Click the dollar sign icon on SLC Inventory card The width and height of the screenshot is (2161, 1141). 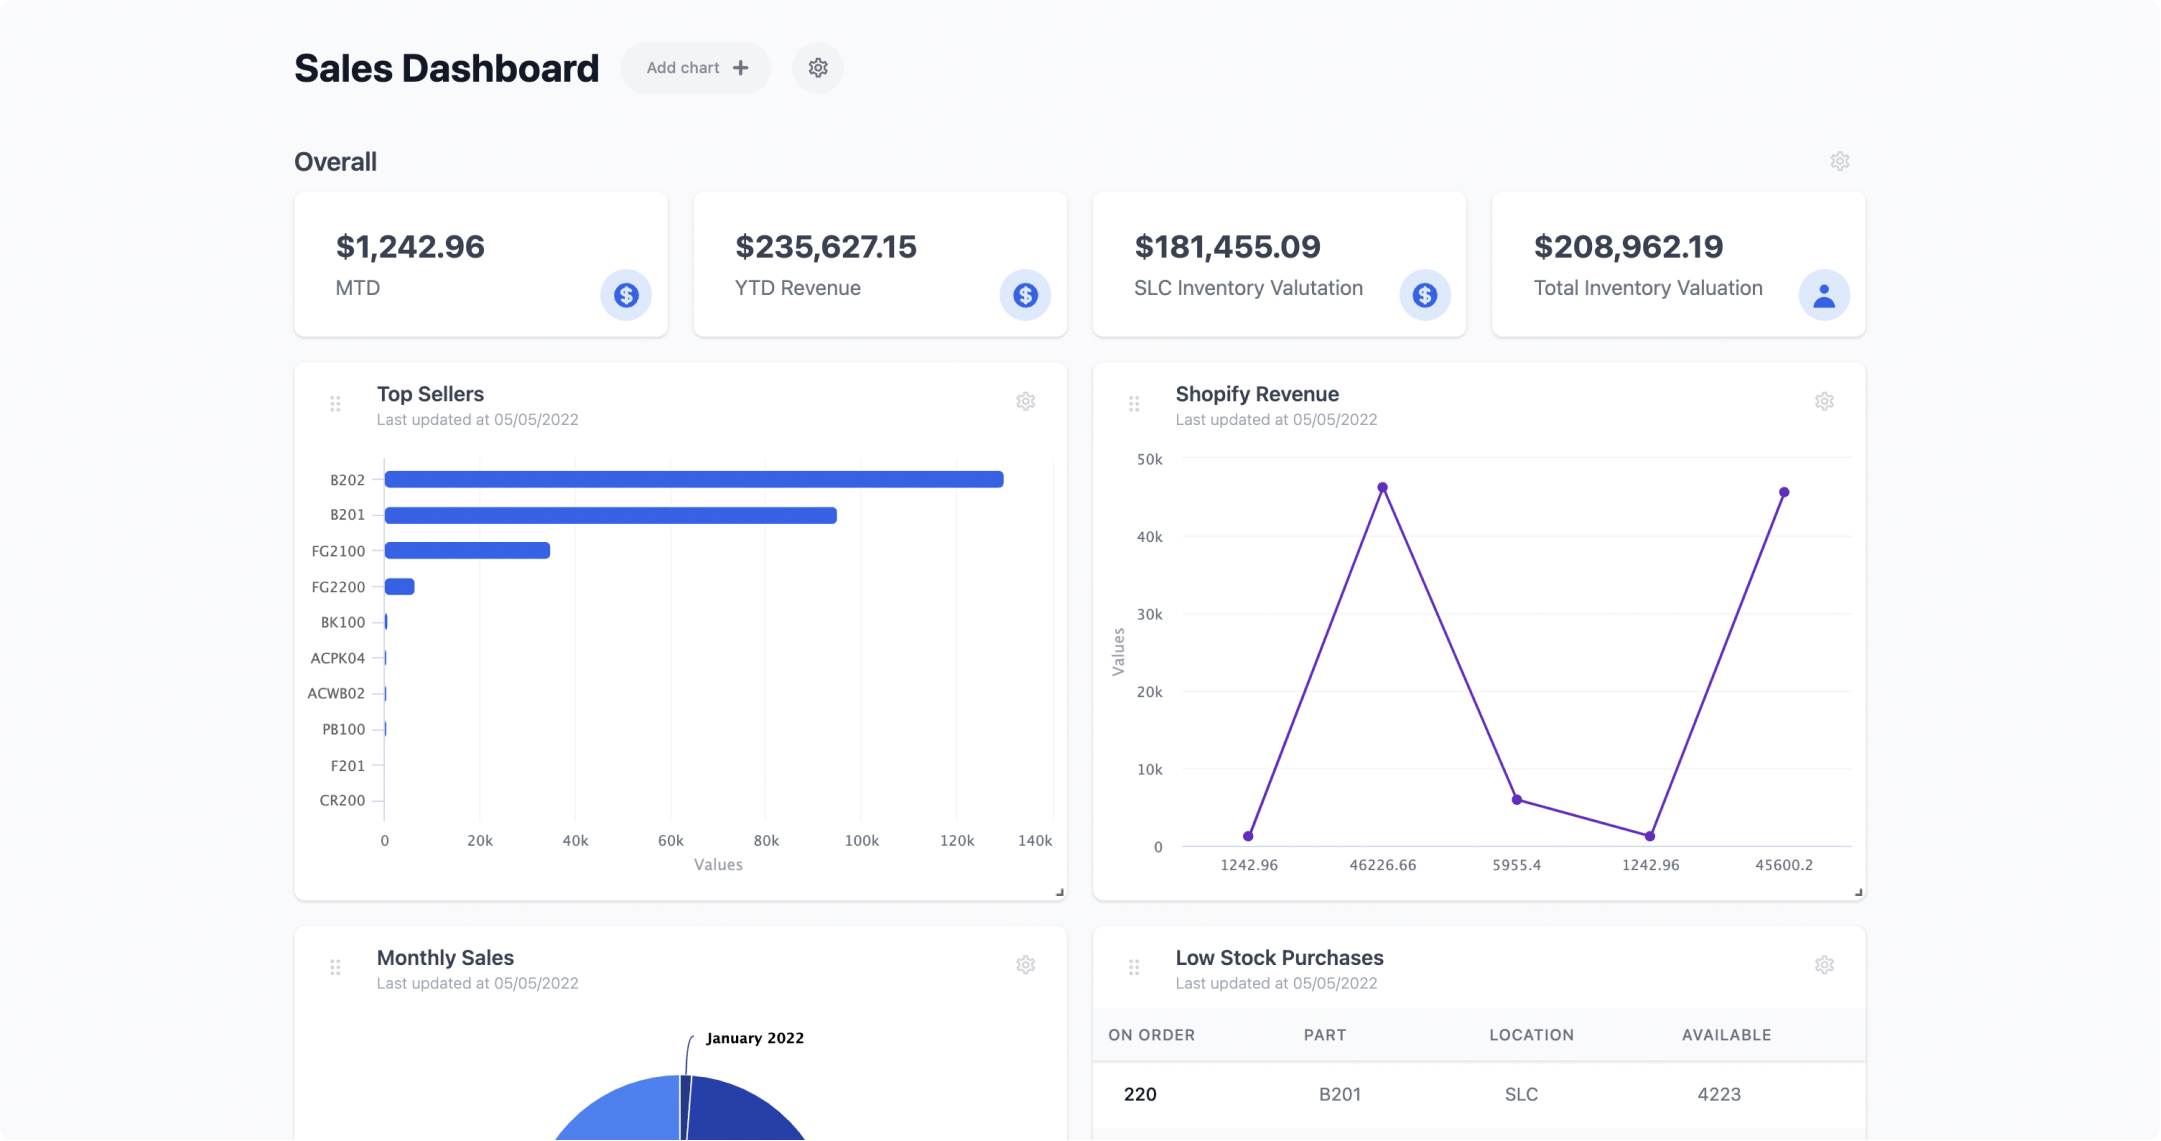pos(1425,295)
